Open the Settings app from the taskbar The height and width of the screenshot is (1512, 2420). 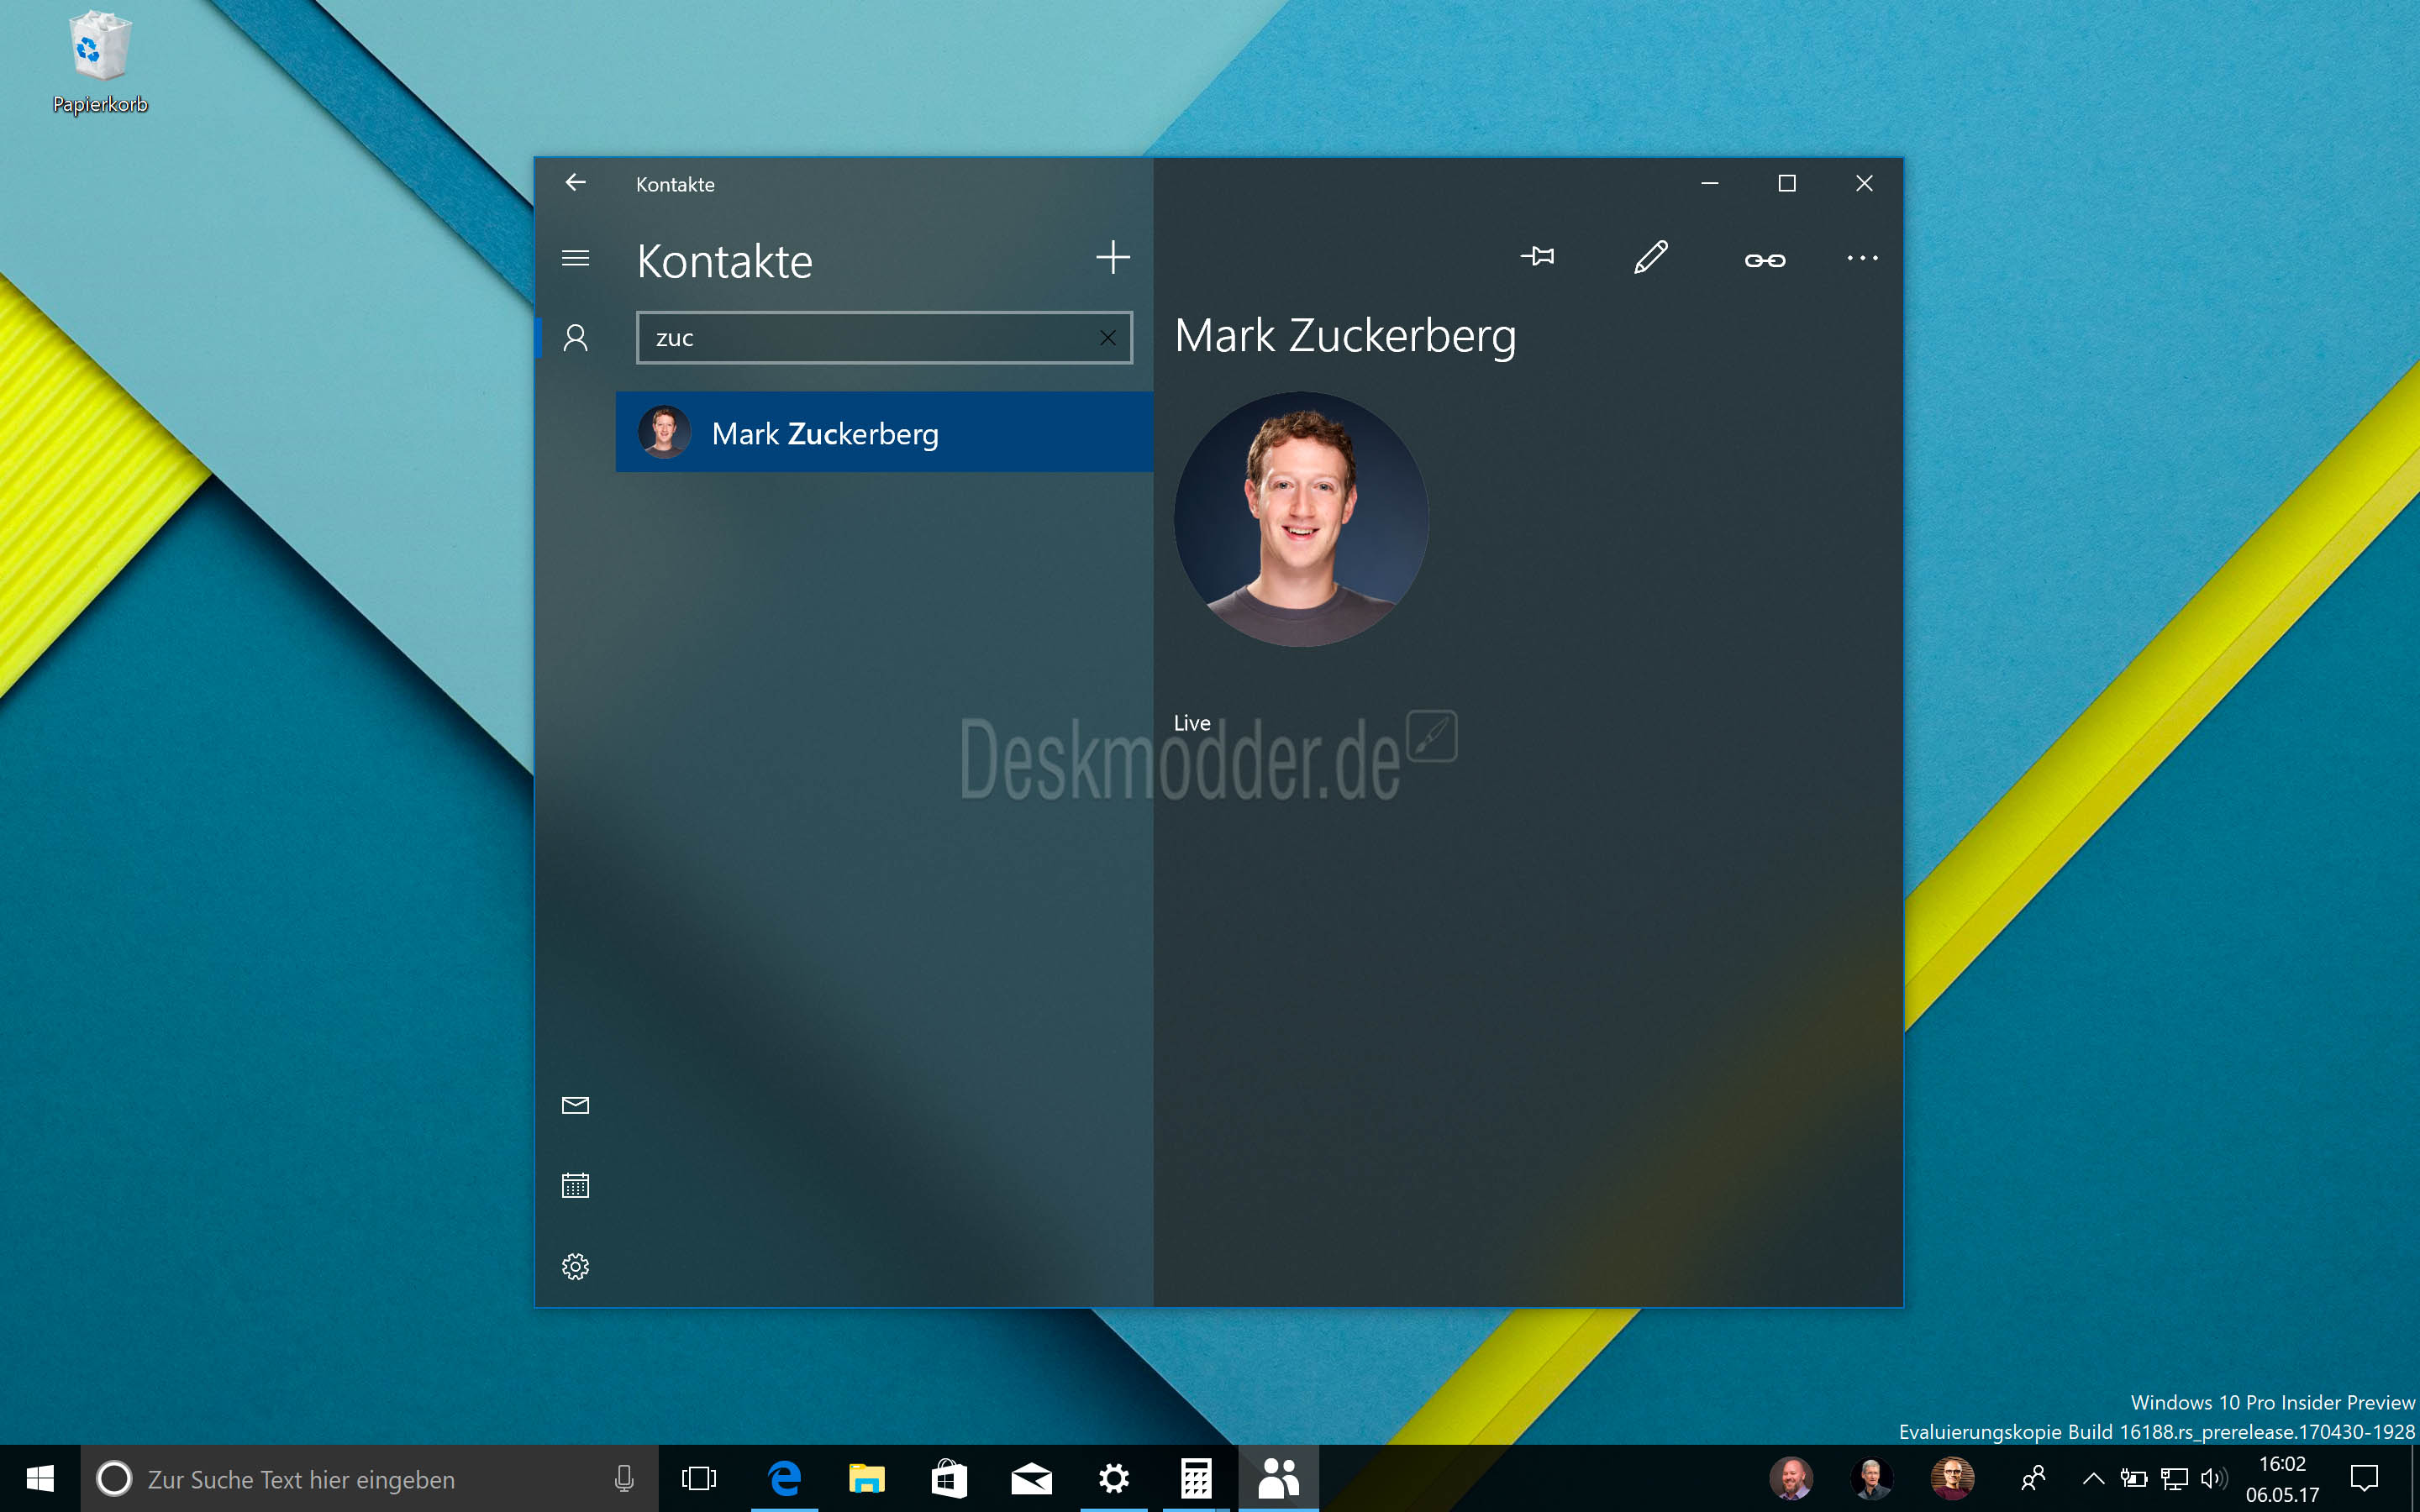(1113, 1478)
